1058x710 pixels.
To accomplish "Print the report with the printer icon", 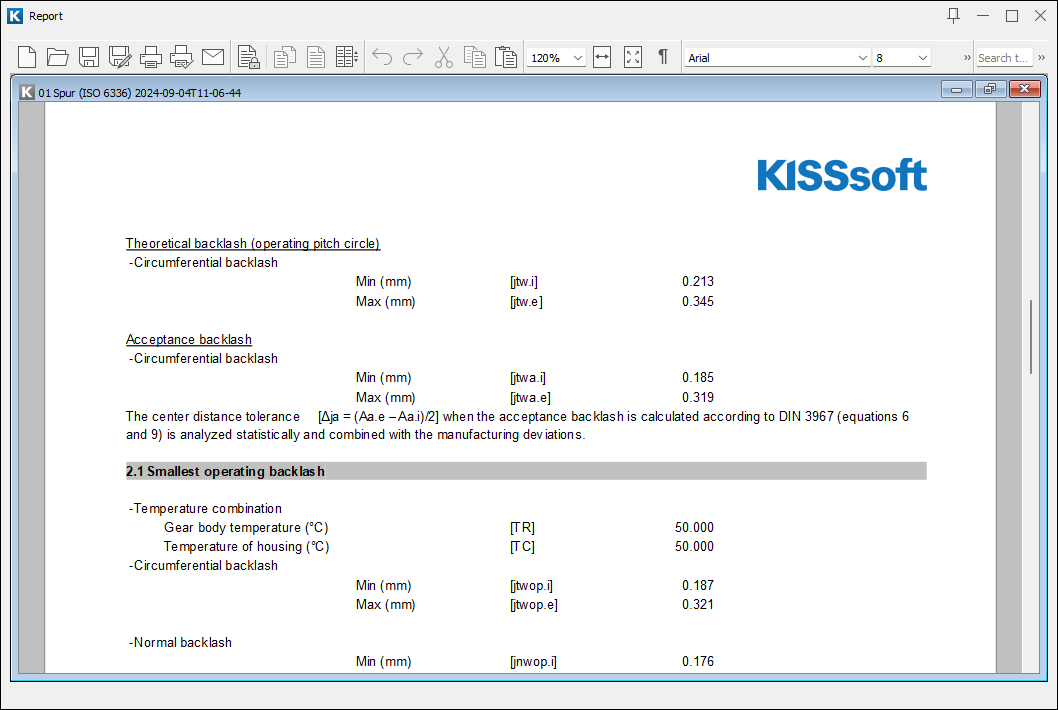I will click(x=151, y=57).
